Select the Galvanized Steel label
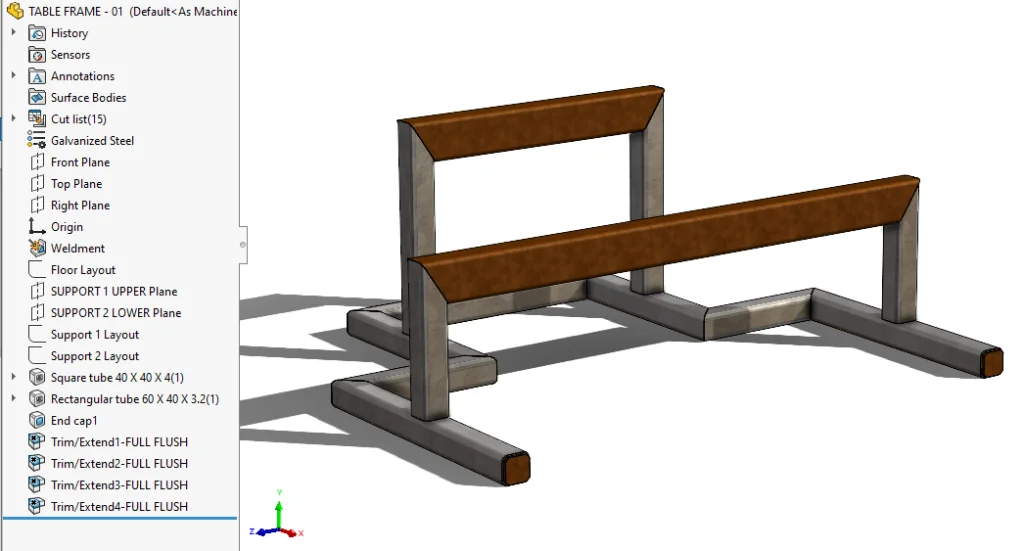Viewport: 1024px width, 551px height. [93, 140]
